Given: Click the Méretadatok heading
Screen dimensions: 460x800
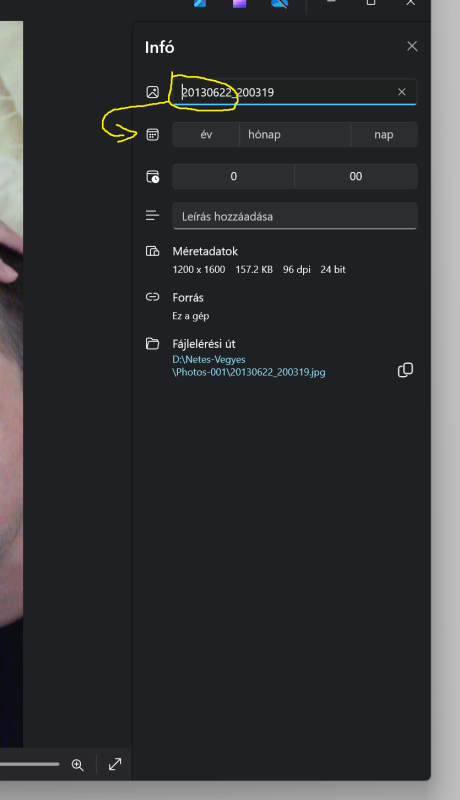Looking at the screenshot, I should coord(205,251).
